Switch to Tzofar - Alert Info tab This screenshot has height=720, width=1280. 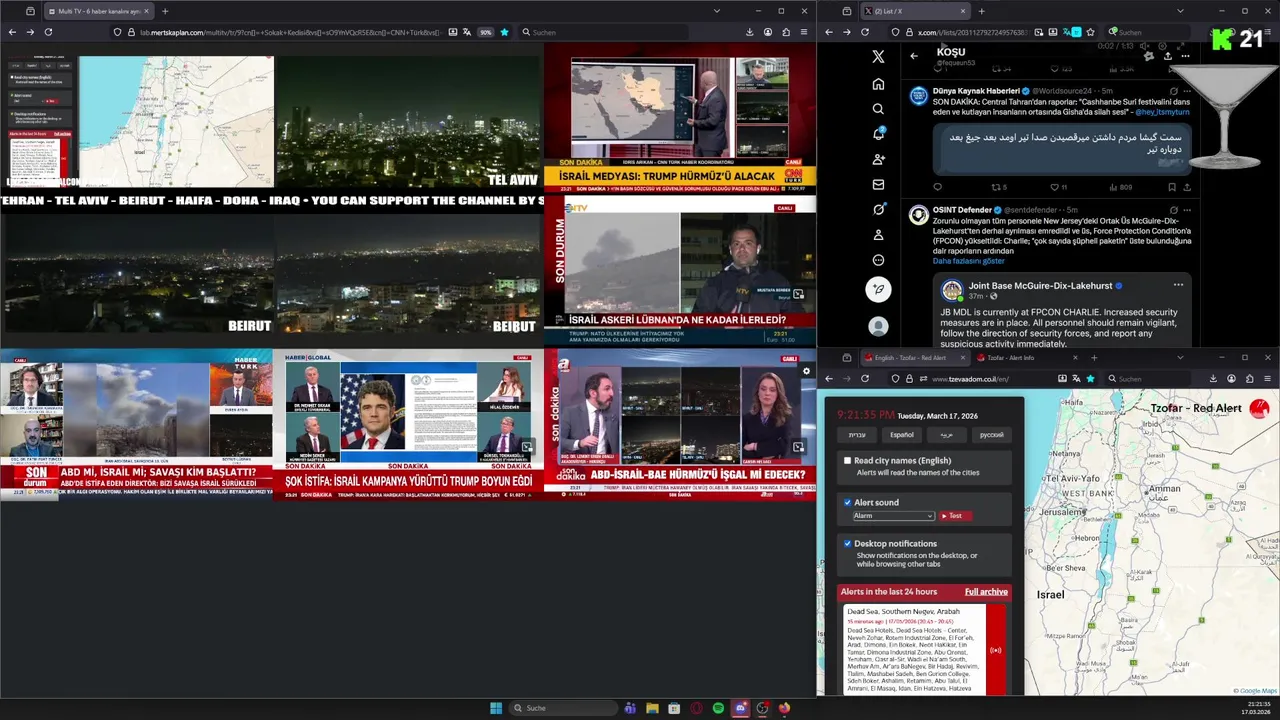(x=1027, y=357)
